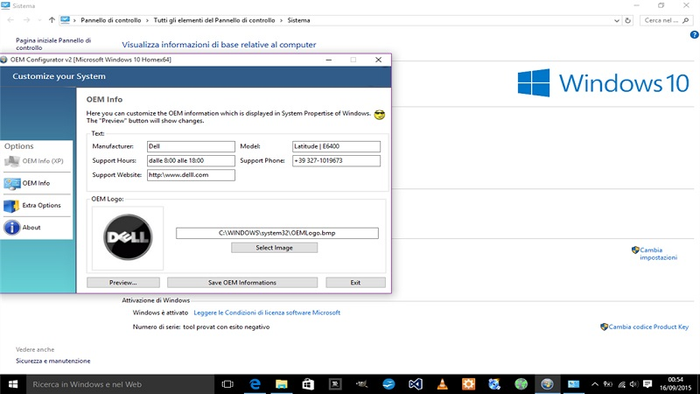
Task: Click the Refresh address bar button
Action: [628, 21]
